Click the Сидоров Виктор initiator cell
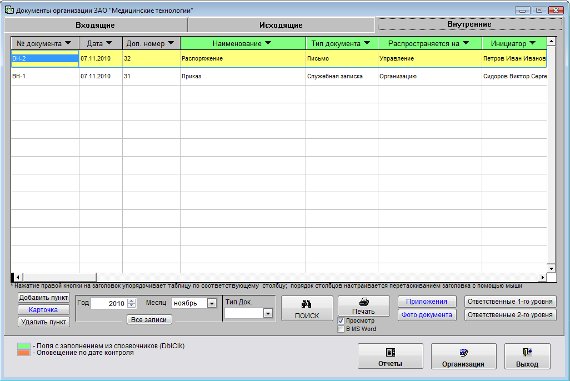The width and height of the screenshot is (570, 381). [514, 76]
